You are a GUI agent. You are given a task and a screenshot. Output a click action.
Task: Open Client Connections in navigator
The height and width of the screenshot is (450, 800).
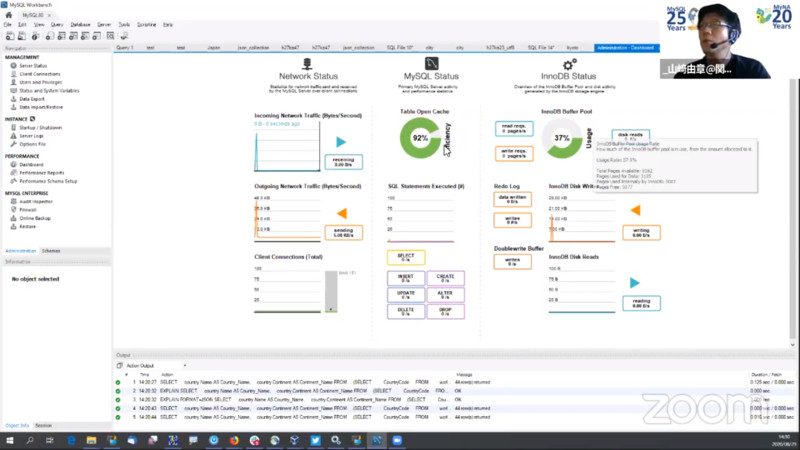[x=39, y=74]
